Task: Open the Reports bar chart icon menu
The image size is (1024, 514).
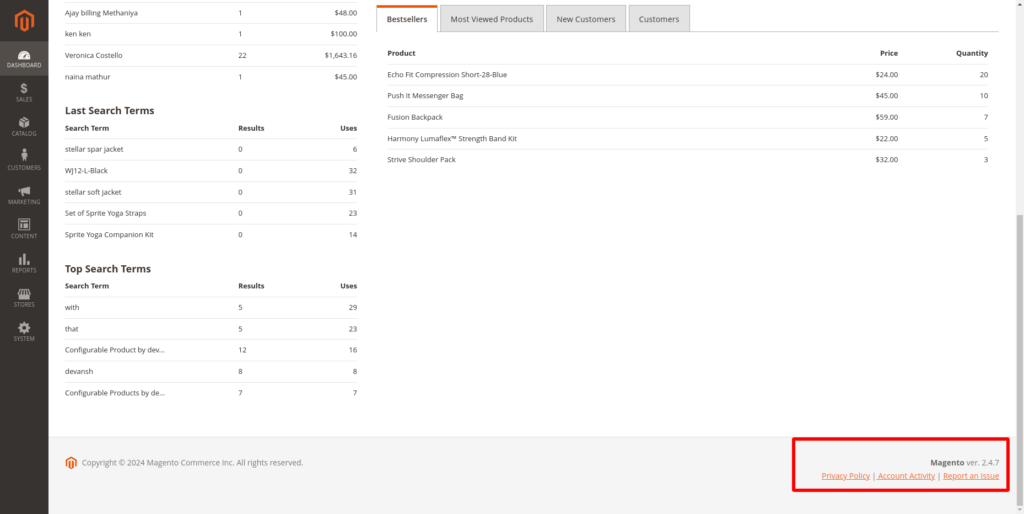Action: tap(24, 263)
